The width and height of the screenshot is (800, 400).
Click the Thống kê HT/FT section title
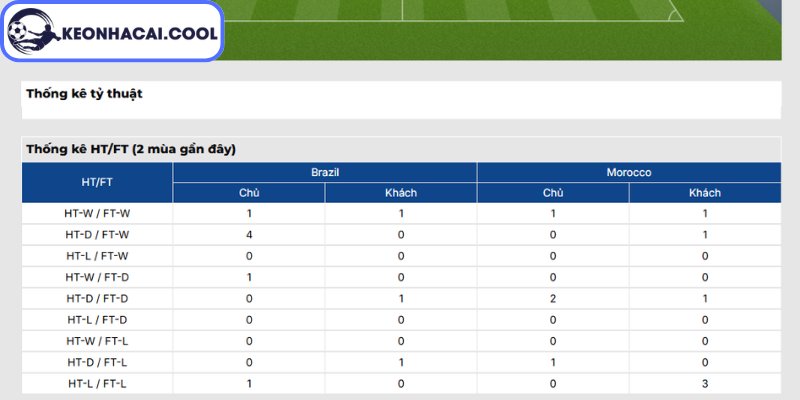point(131,149)
